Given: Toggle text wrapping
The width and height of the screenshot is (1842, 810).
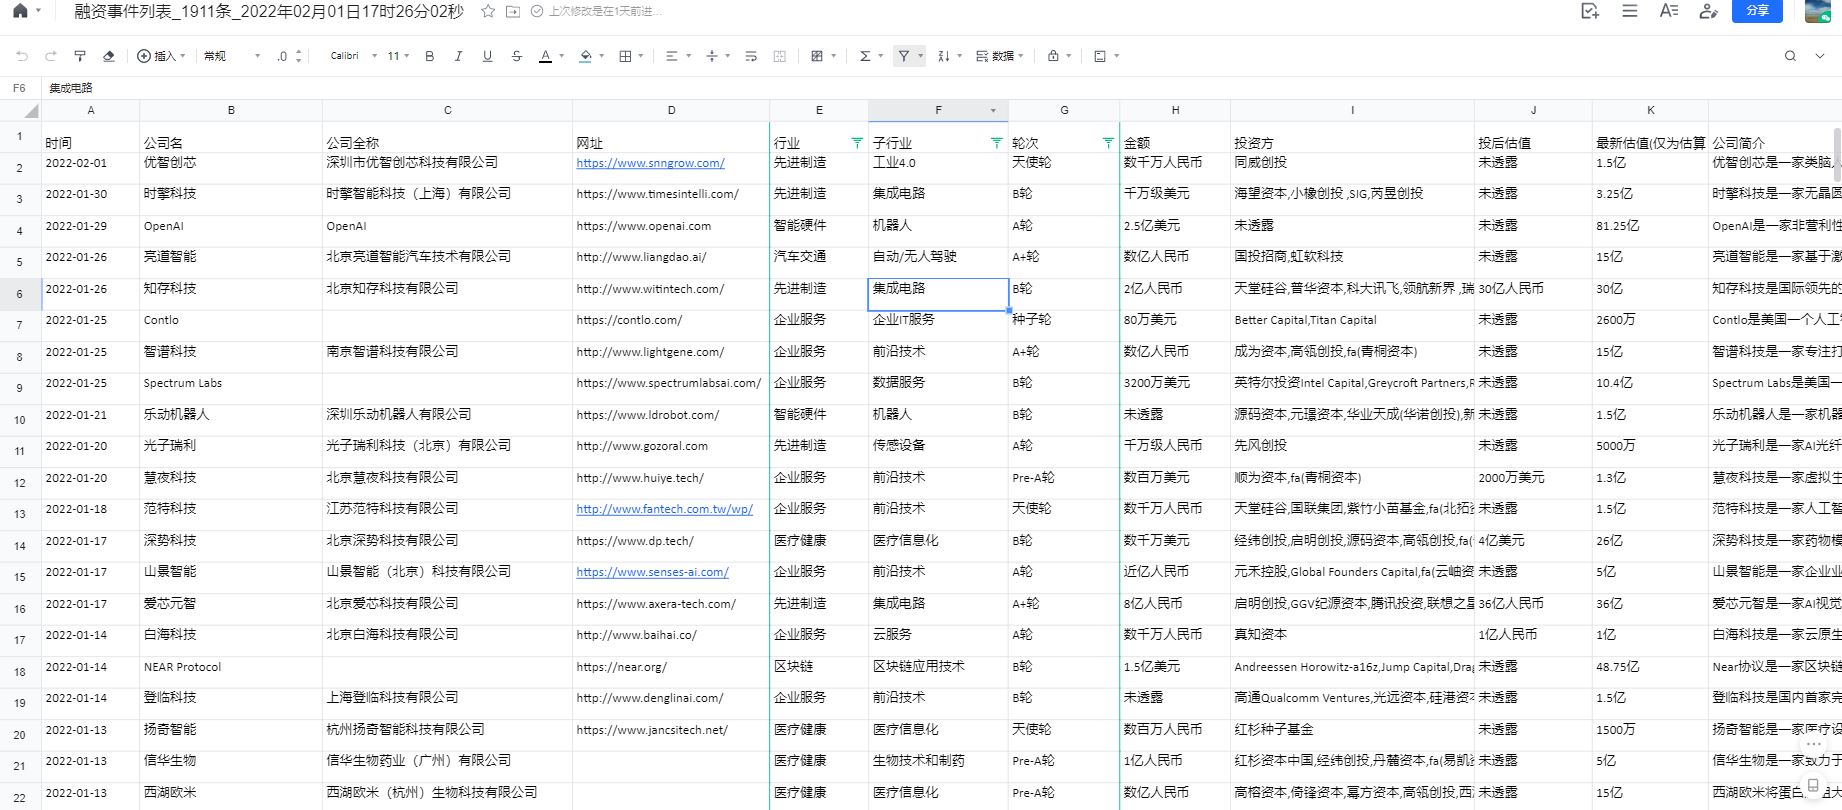Looking at the screenshot, I should pyautogui.click(x=751, y=56).
